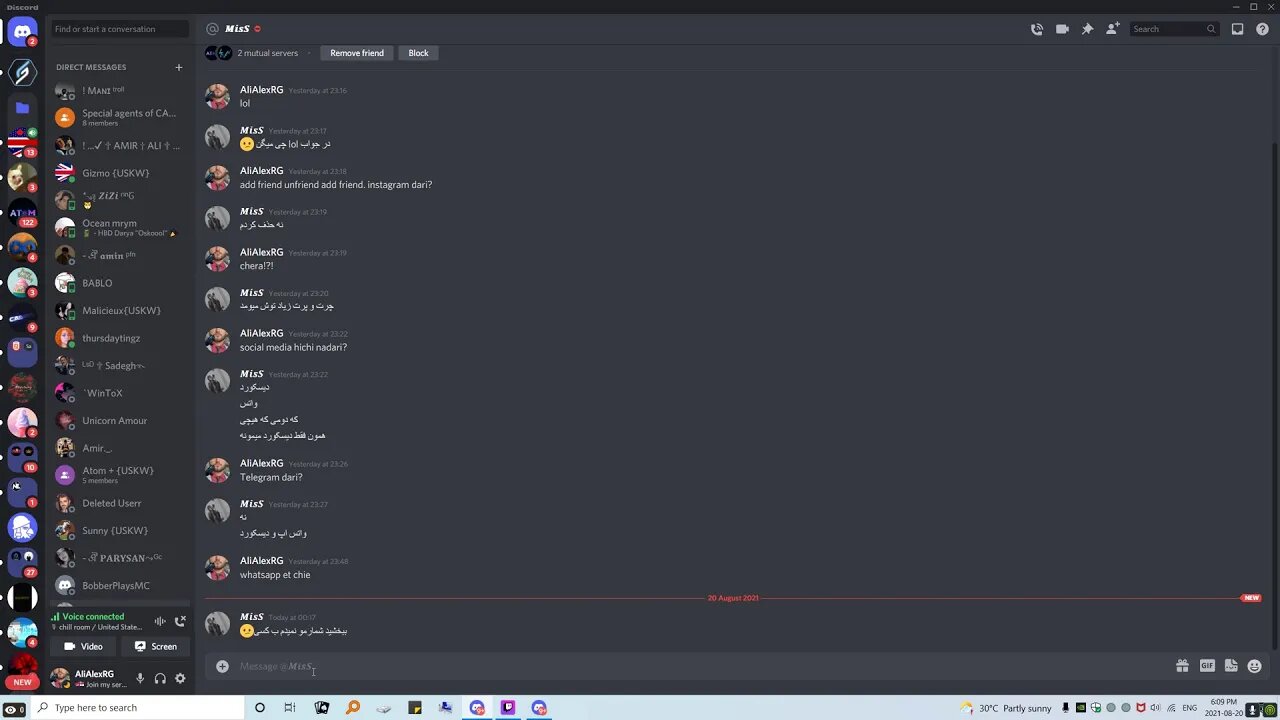Image resolution: width=1280 pixels, height=720 pixels.
Task: Click message 'social media hichi nadari?'
Action: click(x=293, y=347)
